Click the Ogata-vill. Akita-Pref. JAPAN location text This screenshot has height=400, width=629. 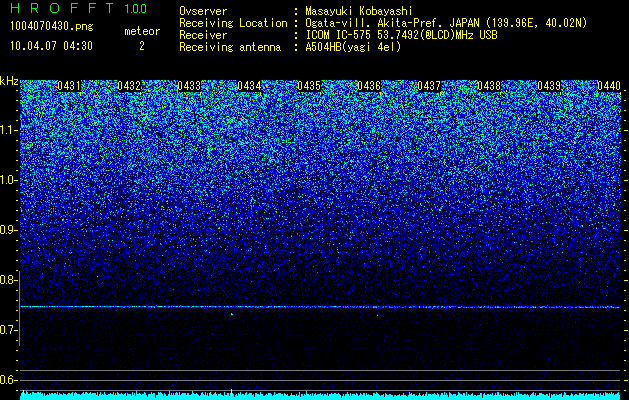(x=446, y=23)
